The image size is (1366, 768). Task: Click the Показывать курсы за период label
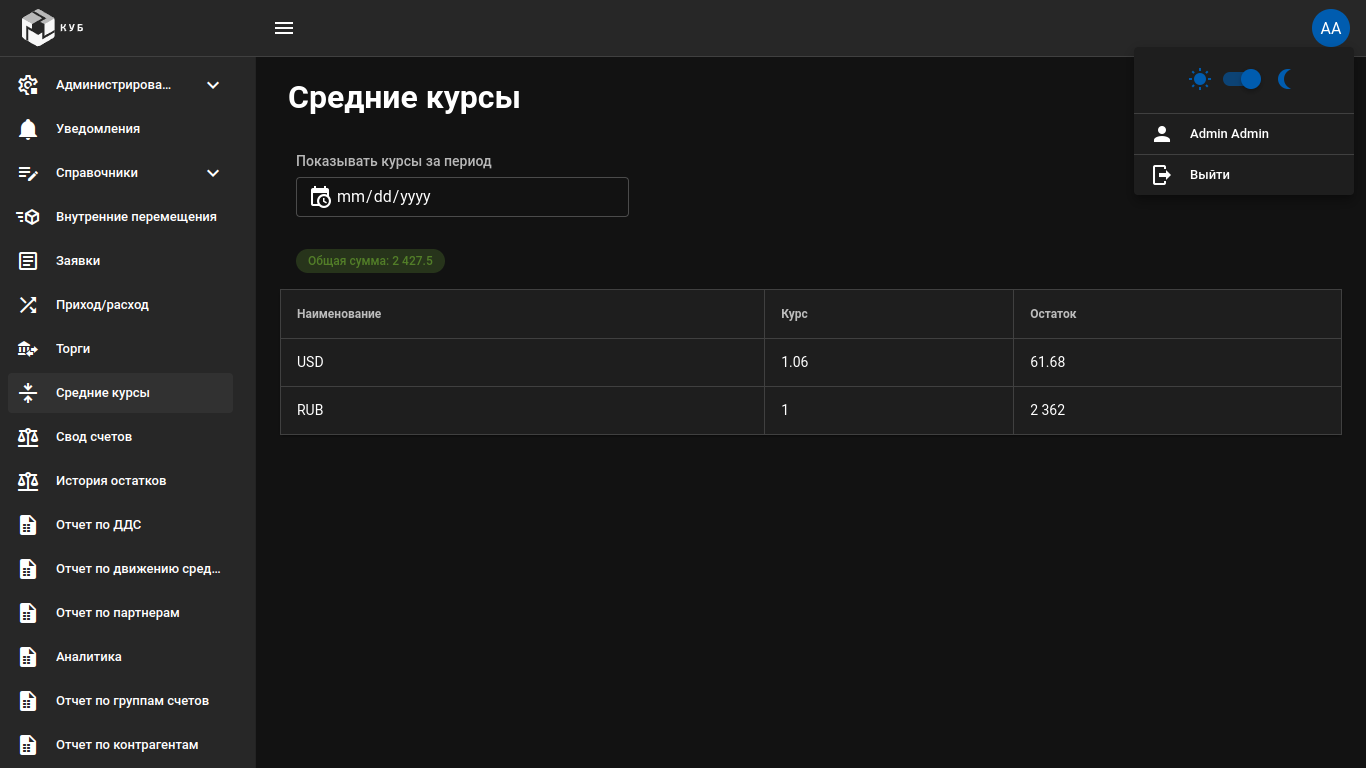pyautogui.click(x=394, y=161)
